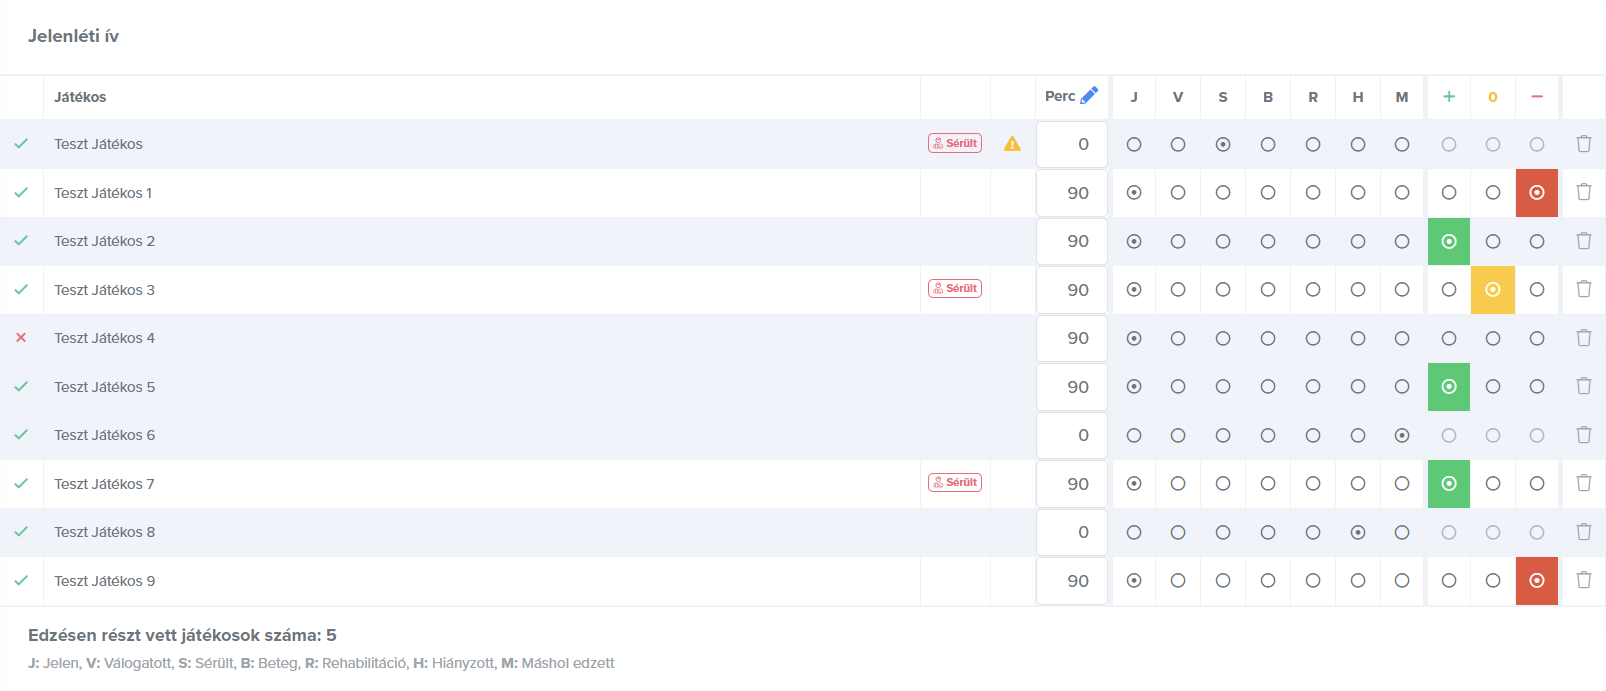
Task: Delete Teszt Játékos 4 with its trash icon
Action: (1584, 338)
